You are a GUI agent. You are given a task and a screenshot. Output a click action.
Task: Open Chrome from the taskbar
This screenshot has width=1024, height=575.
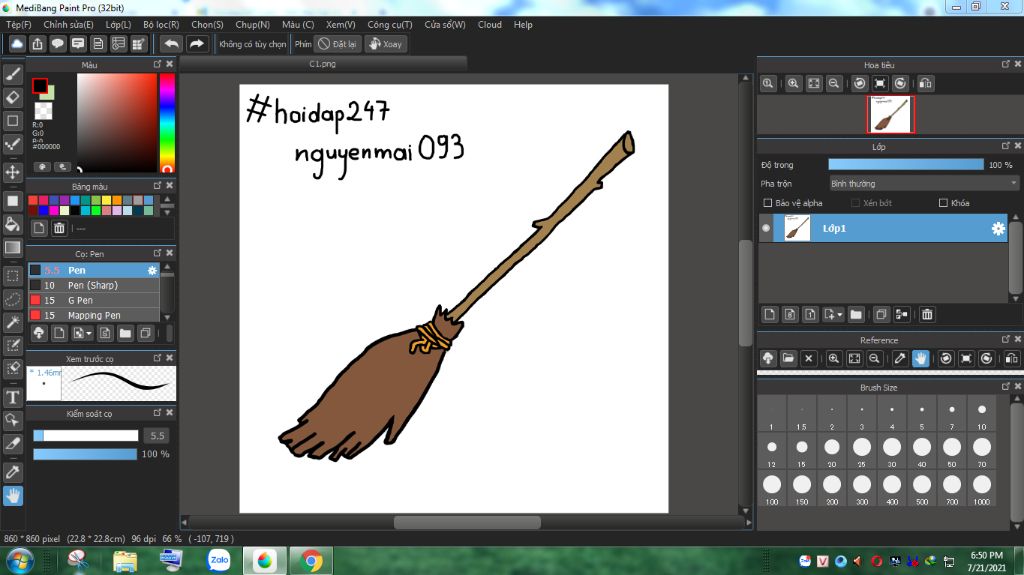[312, 561]
